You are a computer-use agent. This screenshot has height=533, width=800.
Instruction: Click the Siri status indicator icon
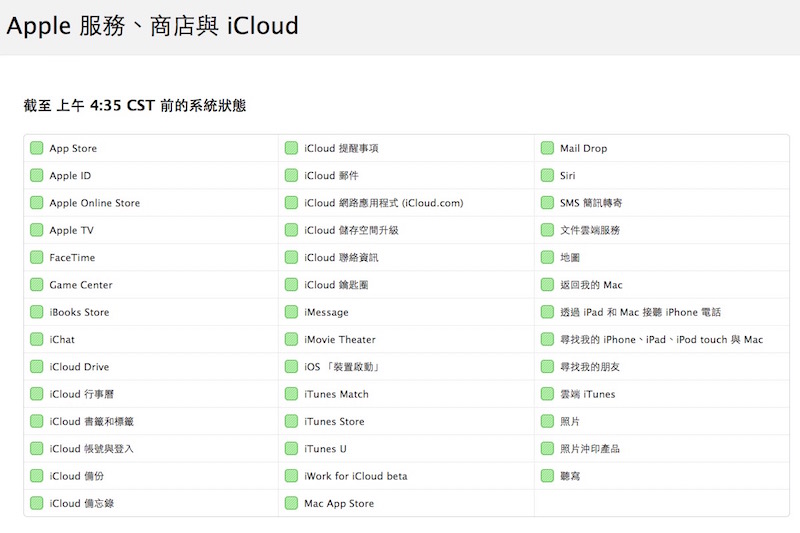tap(547, 175)
